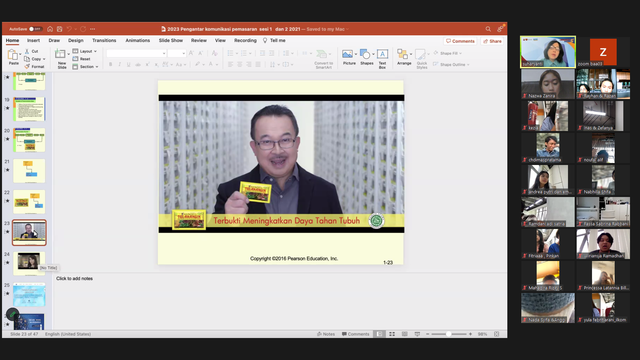
Task: Click the Format painter icon
Action: click(x=27, y=66)
